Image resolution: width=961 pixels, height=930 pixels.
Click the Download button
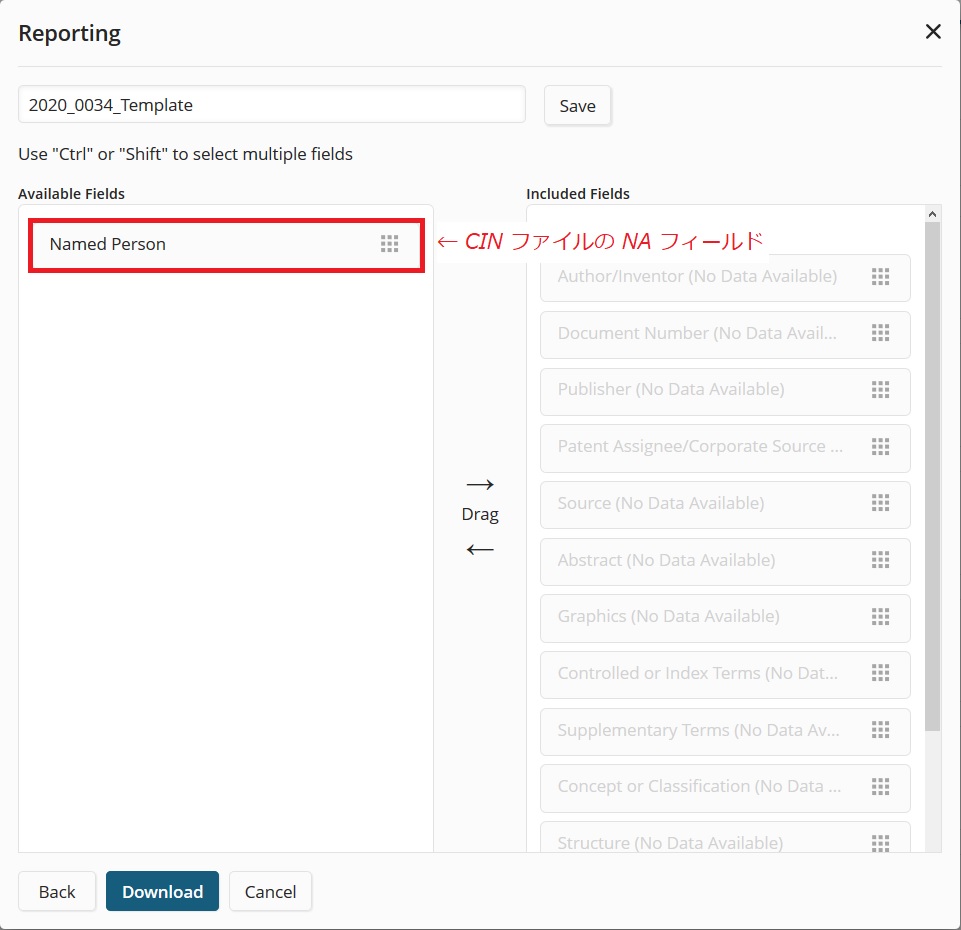pos(162,891)
